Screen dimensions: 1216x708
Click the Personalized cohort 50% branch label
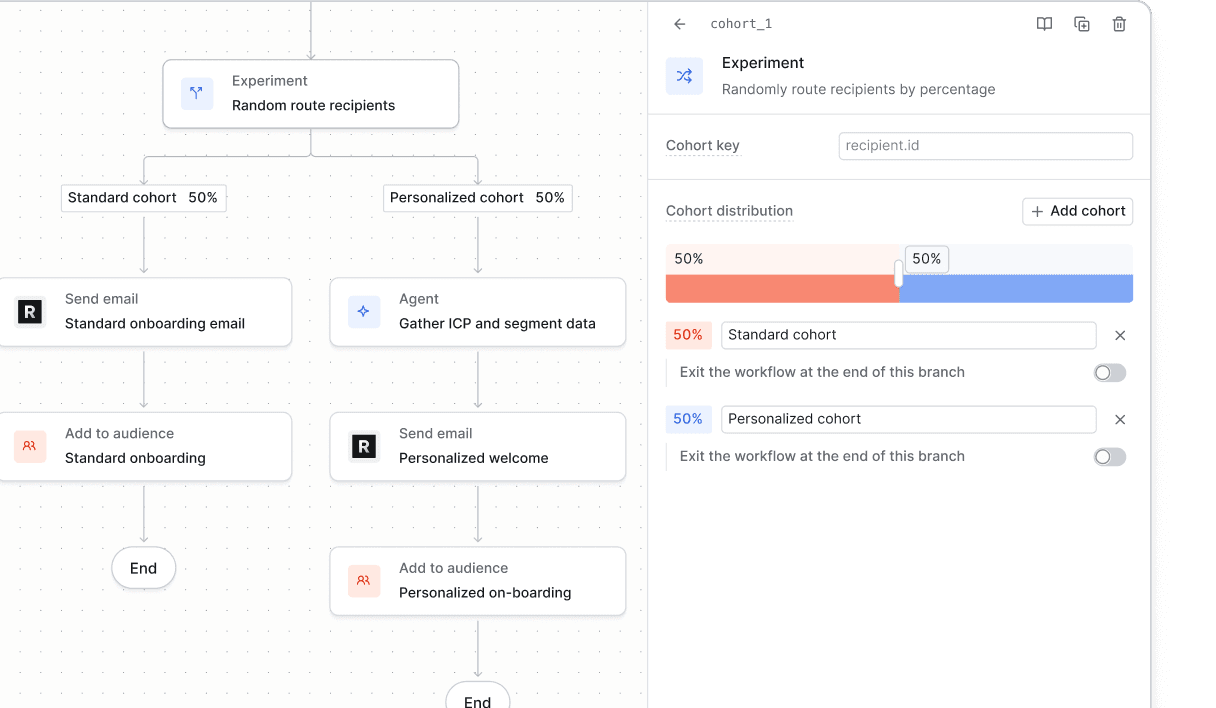pos(477,198)
